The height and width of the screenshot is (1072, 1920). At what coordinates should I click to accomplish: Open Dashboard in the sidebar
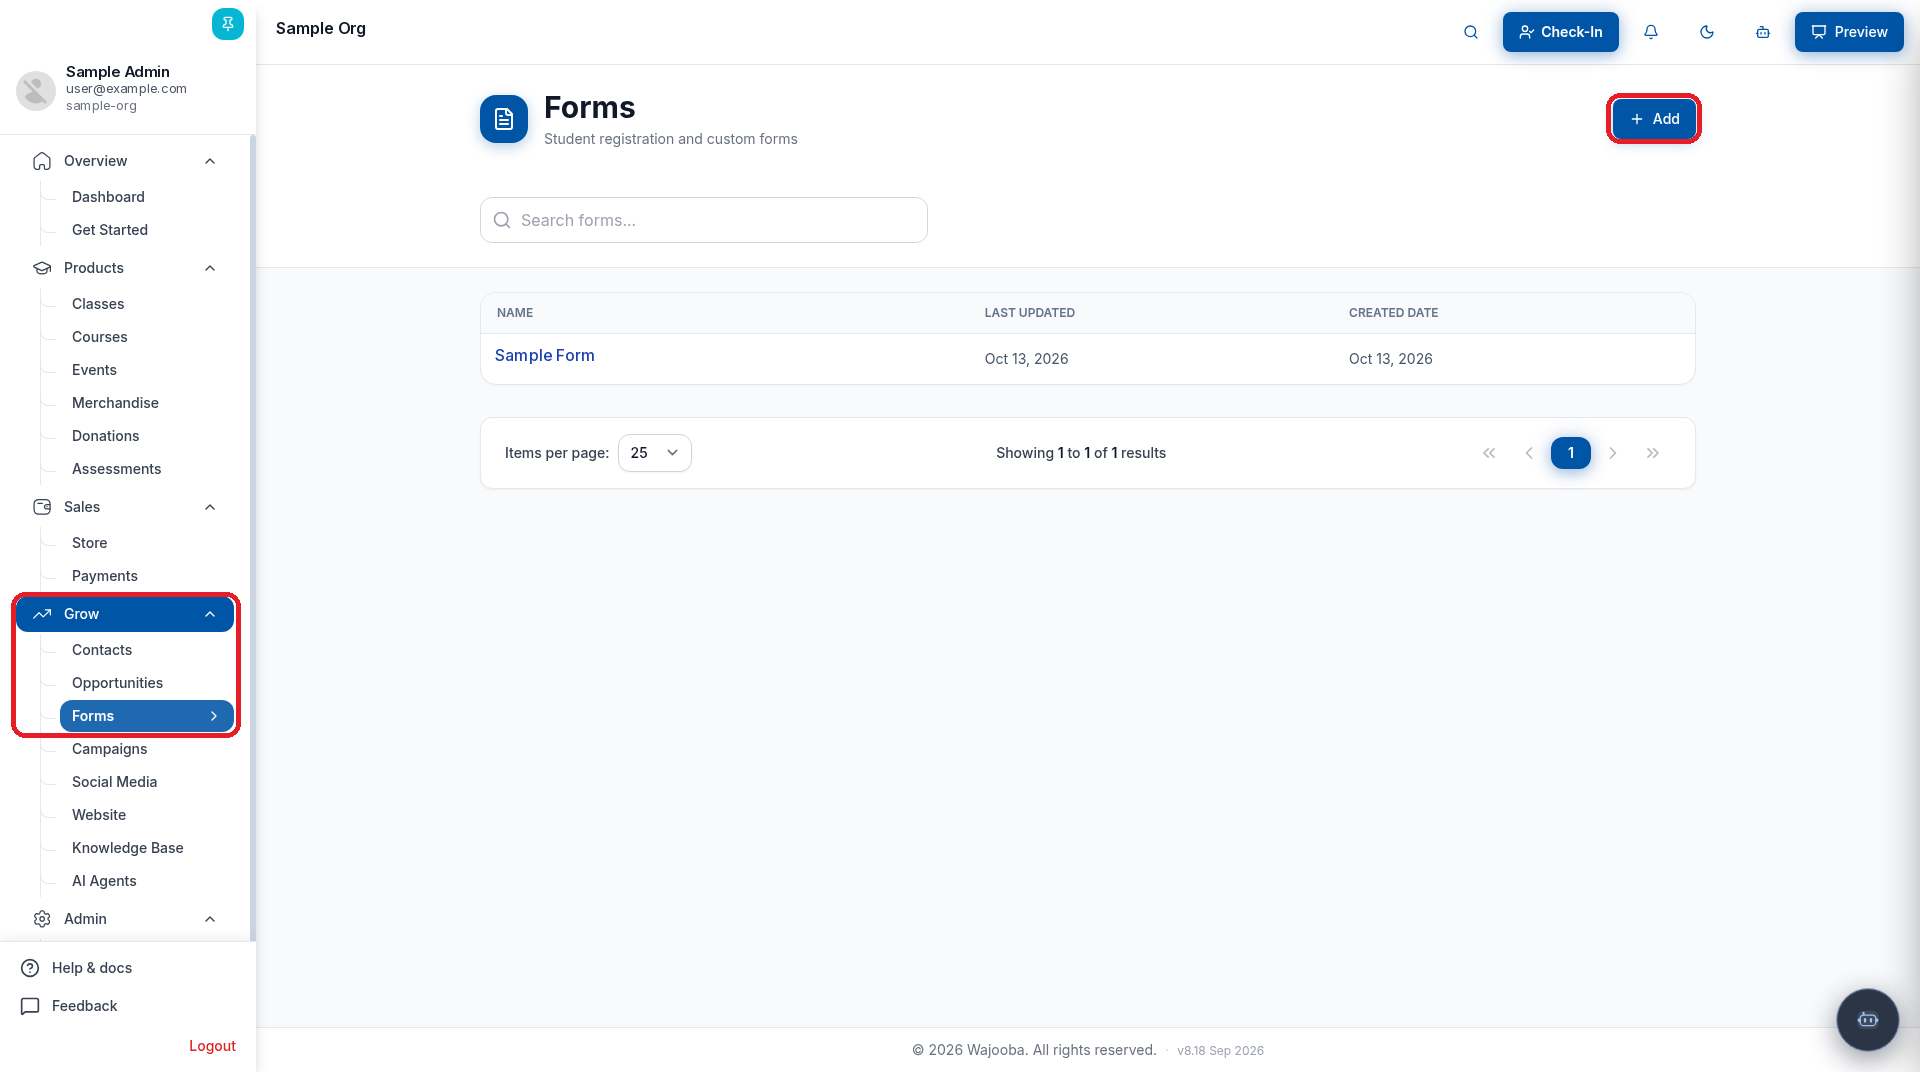(108, 197)
